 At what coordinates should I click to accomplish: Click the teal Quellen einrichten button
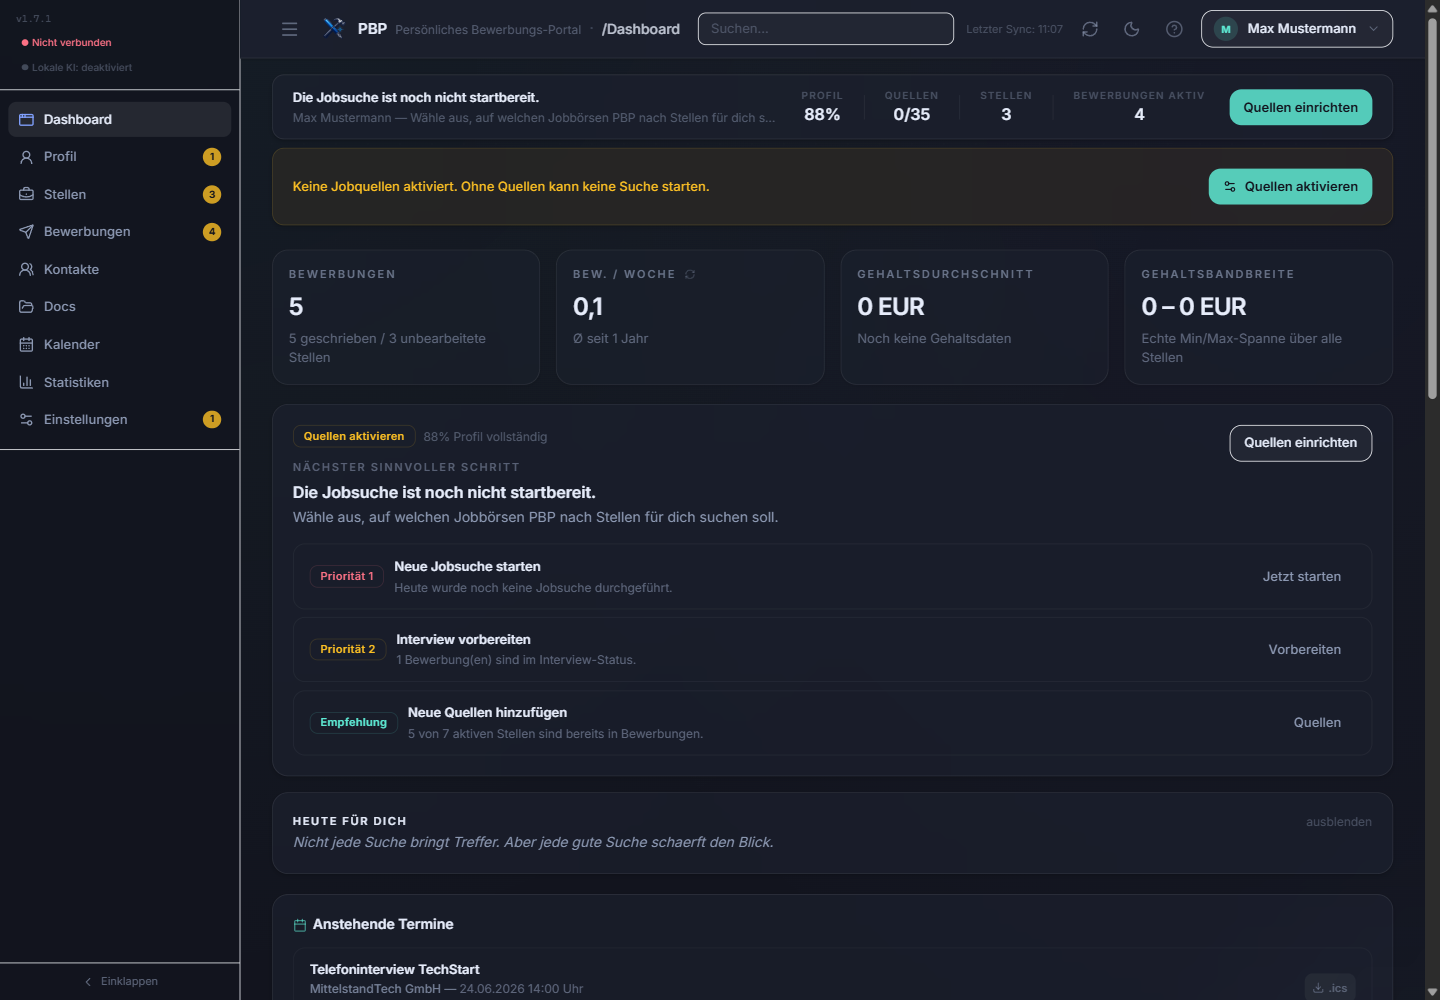coord(1301,107)
